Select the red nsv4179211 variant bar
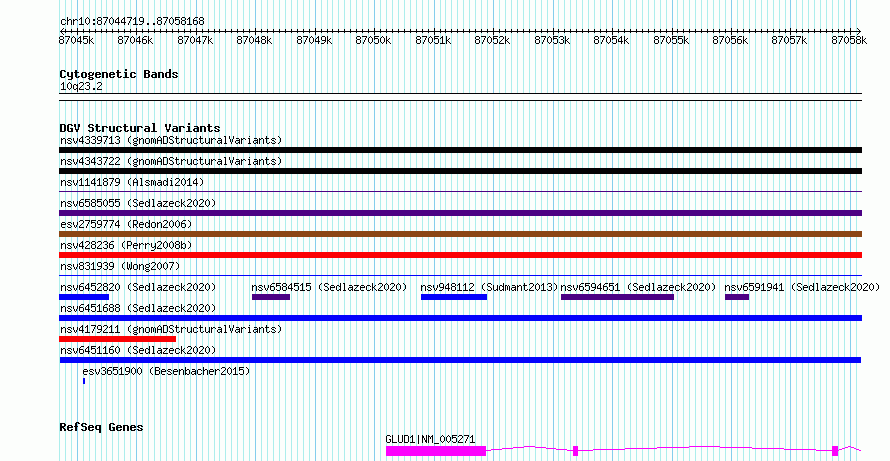Viewport: 890px width, 461px height. pos(117,340)
